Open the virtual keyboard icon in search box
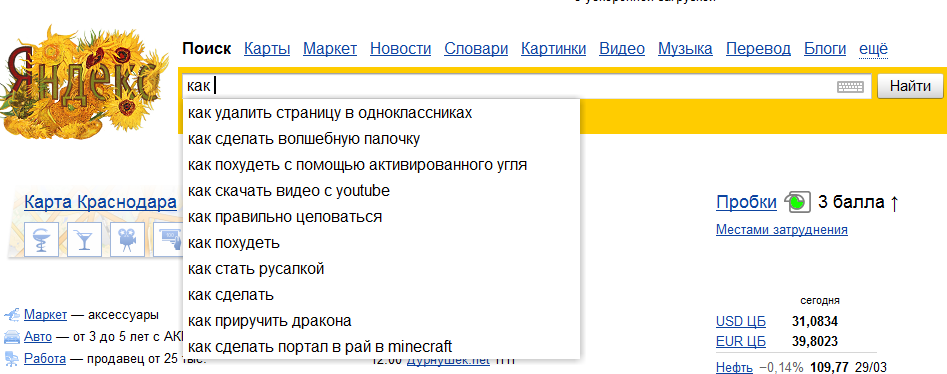 click(850, 87)
